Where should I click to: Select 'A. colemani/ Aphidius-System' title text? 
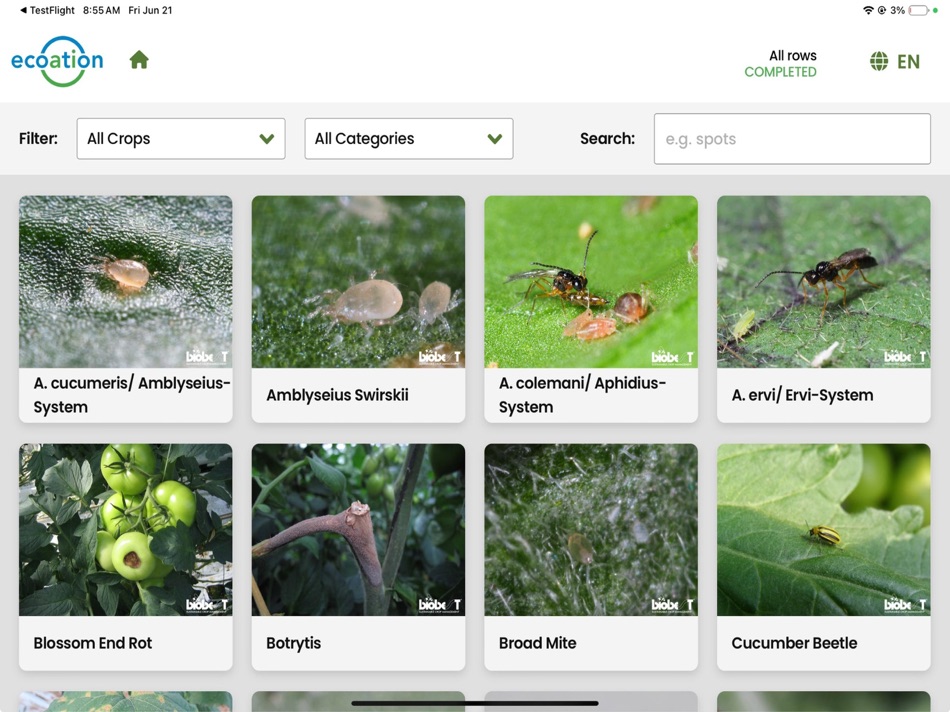coord(582,395)
